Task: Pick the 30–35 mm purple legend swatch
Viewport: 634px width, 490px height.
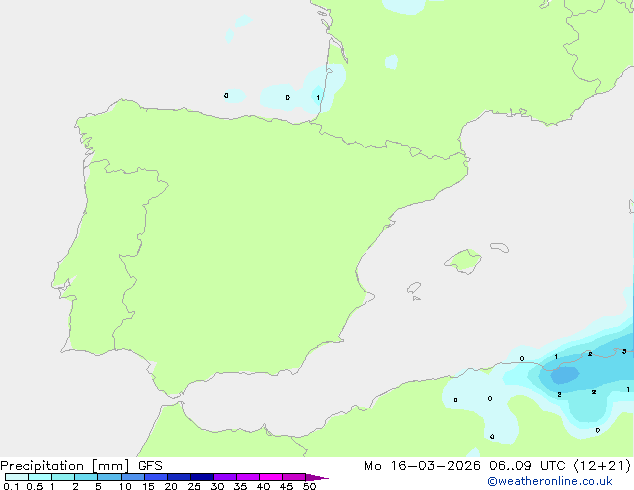Action: (225, 477)
